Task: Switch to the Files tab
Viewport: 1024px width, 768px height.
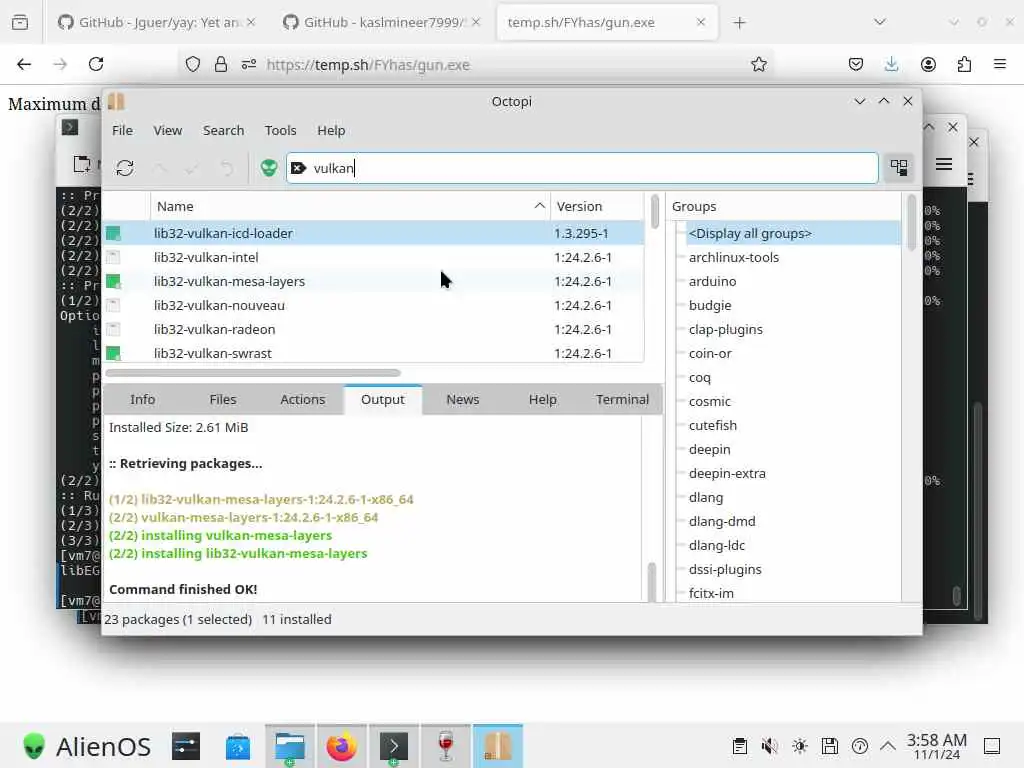Action: point(223,400)
